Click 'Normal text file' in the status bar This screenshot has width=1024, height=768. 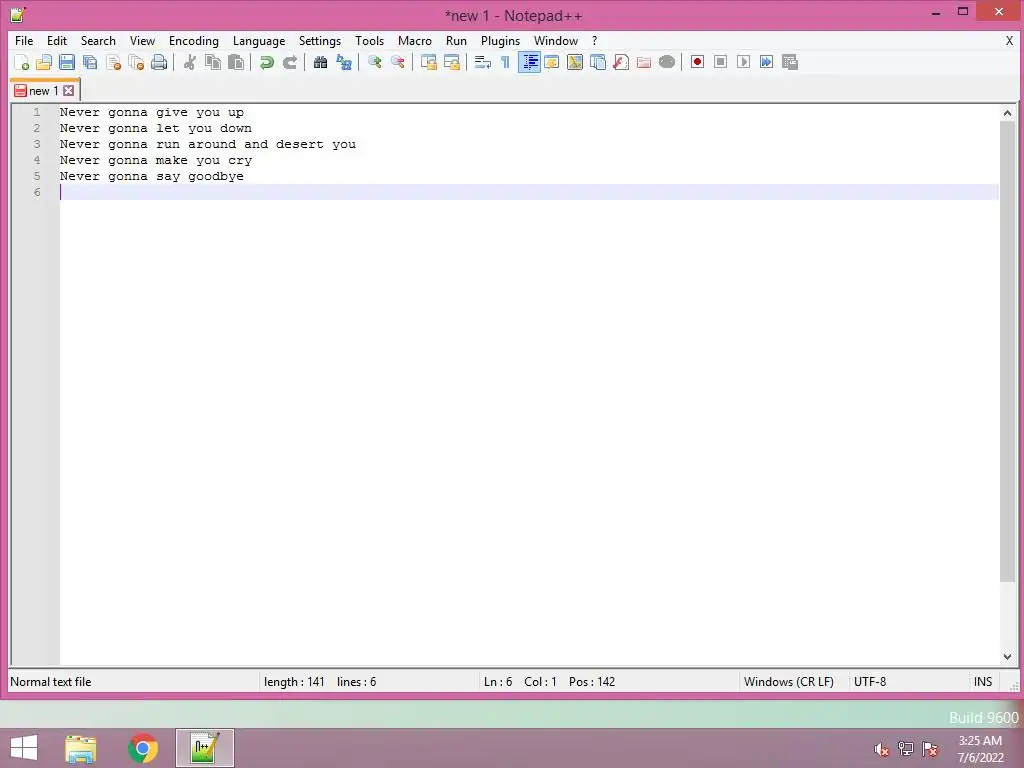click(x=51, y=682)
